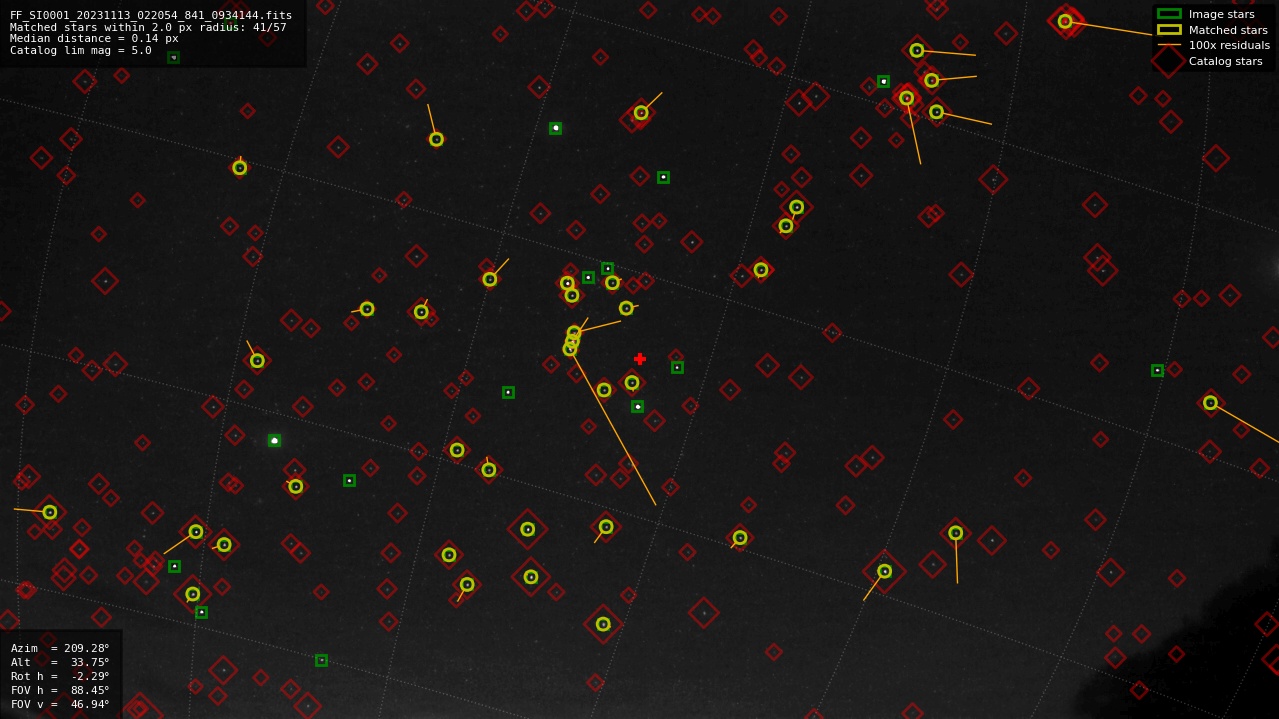Select the red cross center marker
This screenshot has height=719, width=1279.
(640, 359)
